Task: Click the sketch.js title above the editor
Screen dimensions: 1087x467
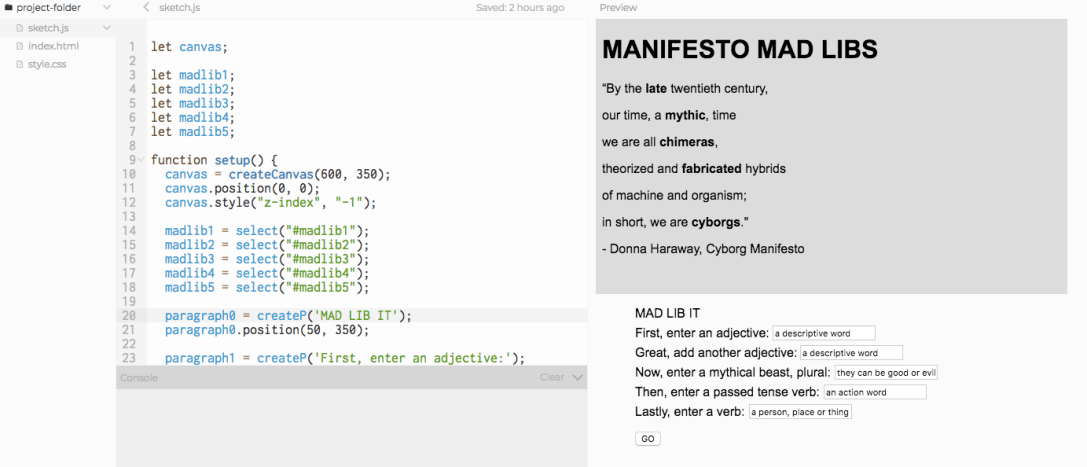Action: pyautogui.click(x=180, y=8)
